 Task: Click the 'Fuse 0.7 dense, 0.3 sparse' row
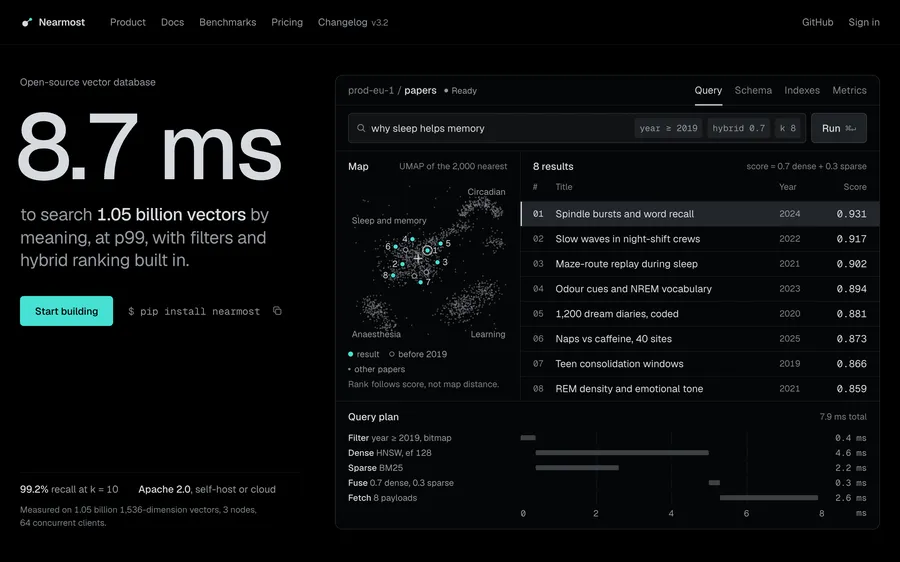[x=607, y=483]
